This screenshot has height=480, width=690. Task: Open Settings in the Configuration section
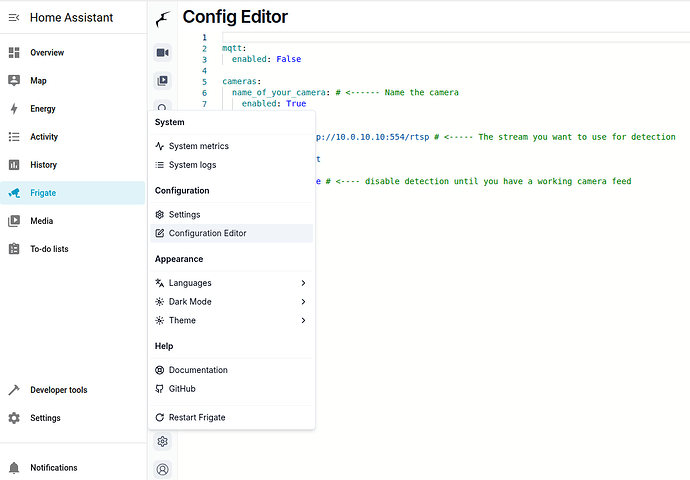[x=184, y=214]
